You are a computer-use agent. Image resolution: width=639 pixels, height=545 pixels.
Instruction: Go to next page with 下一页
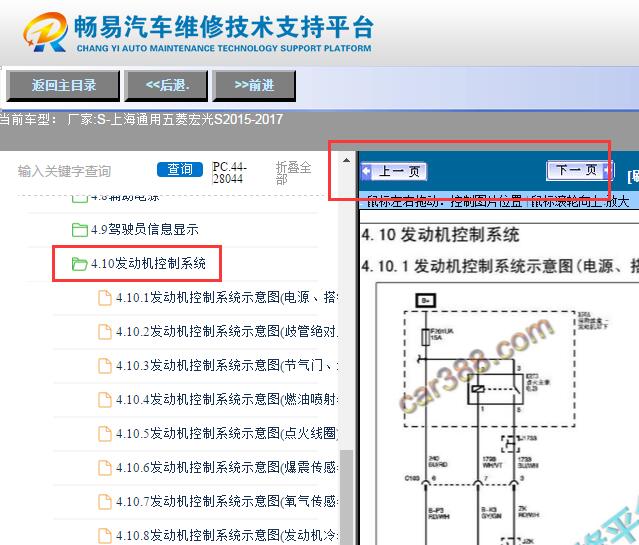pyautogui.click(x=580, y=170)
